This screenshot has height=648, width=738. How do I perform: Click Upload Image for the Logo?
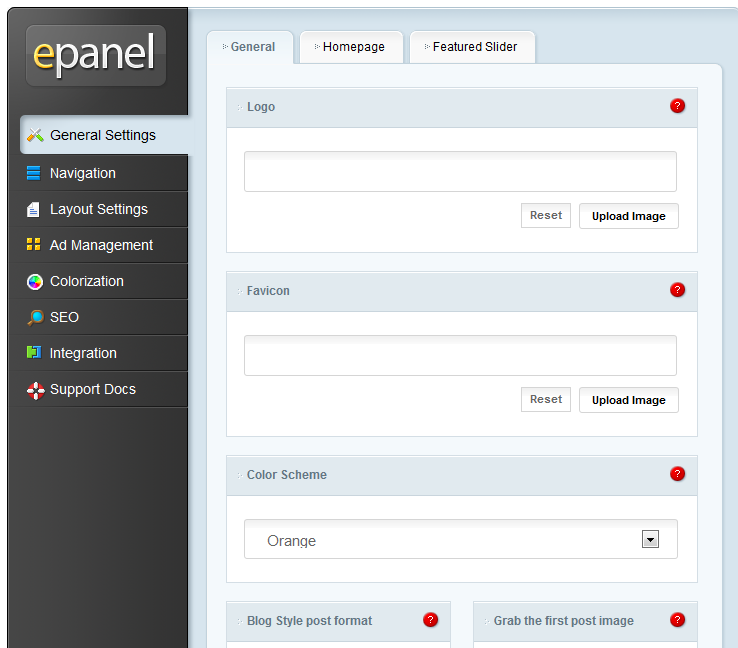(x=628, y=216)
